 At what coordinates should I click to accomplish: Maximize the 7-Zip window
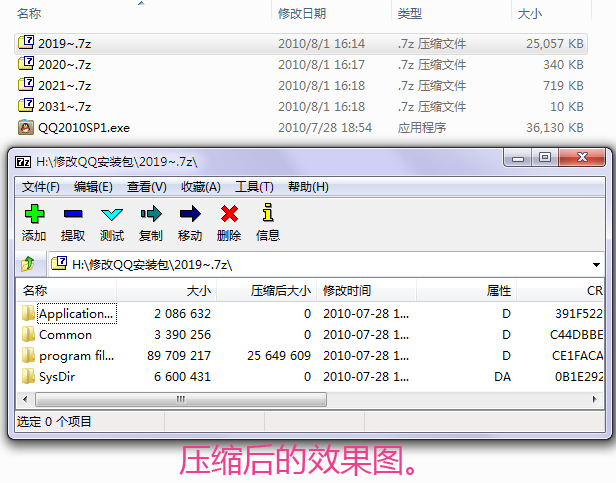click(544, 158)
